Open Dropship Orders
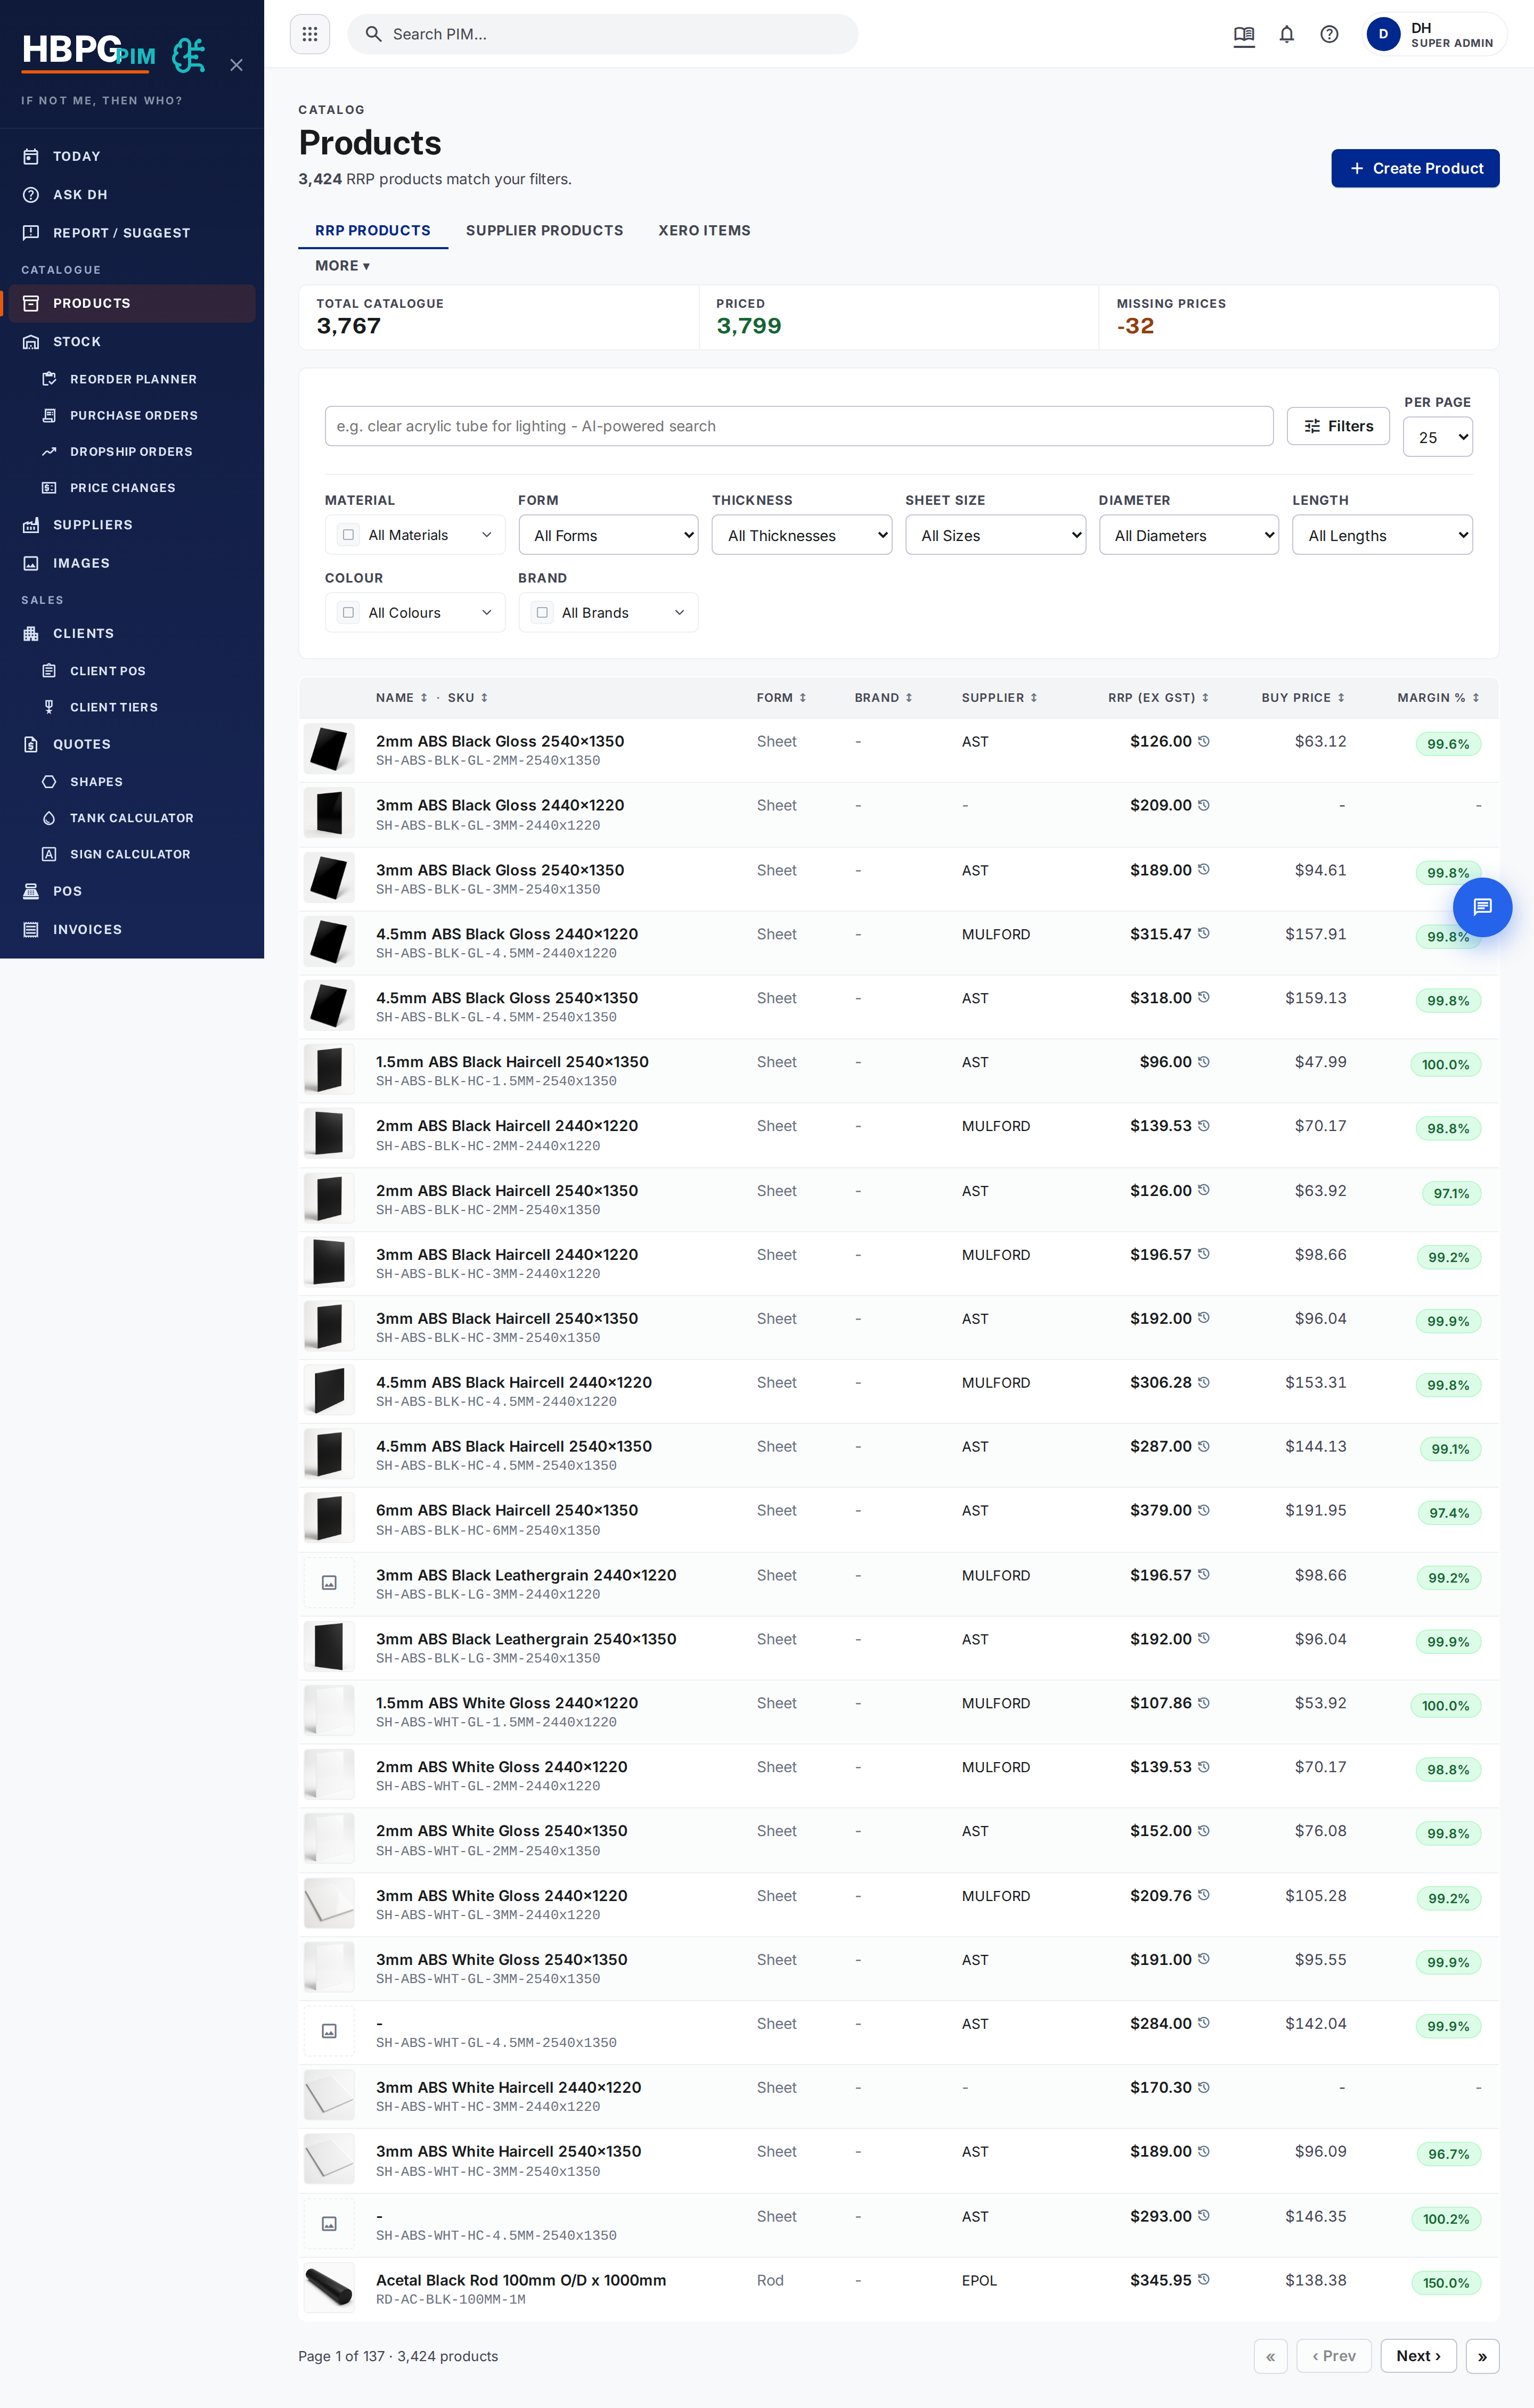Viewport: 1534px width, 2408px height. (x=132, y=452)
